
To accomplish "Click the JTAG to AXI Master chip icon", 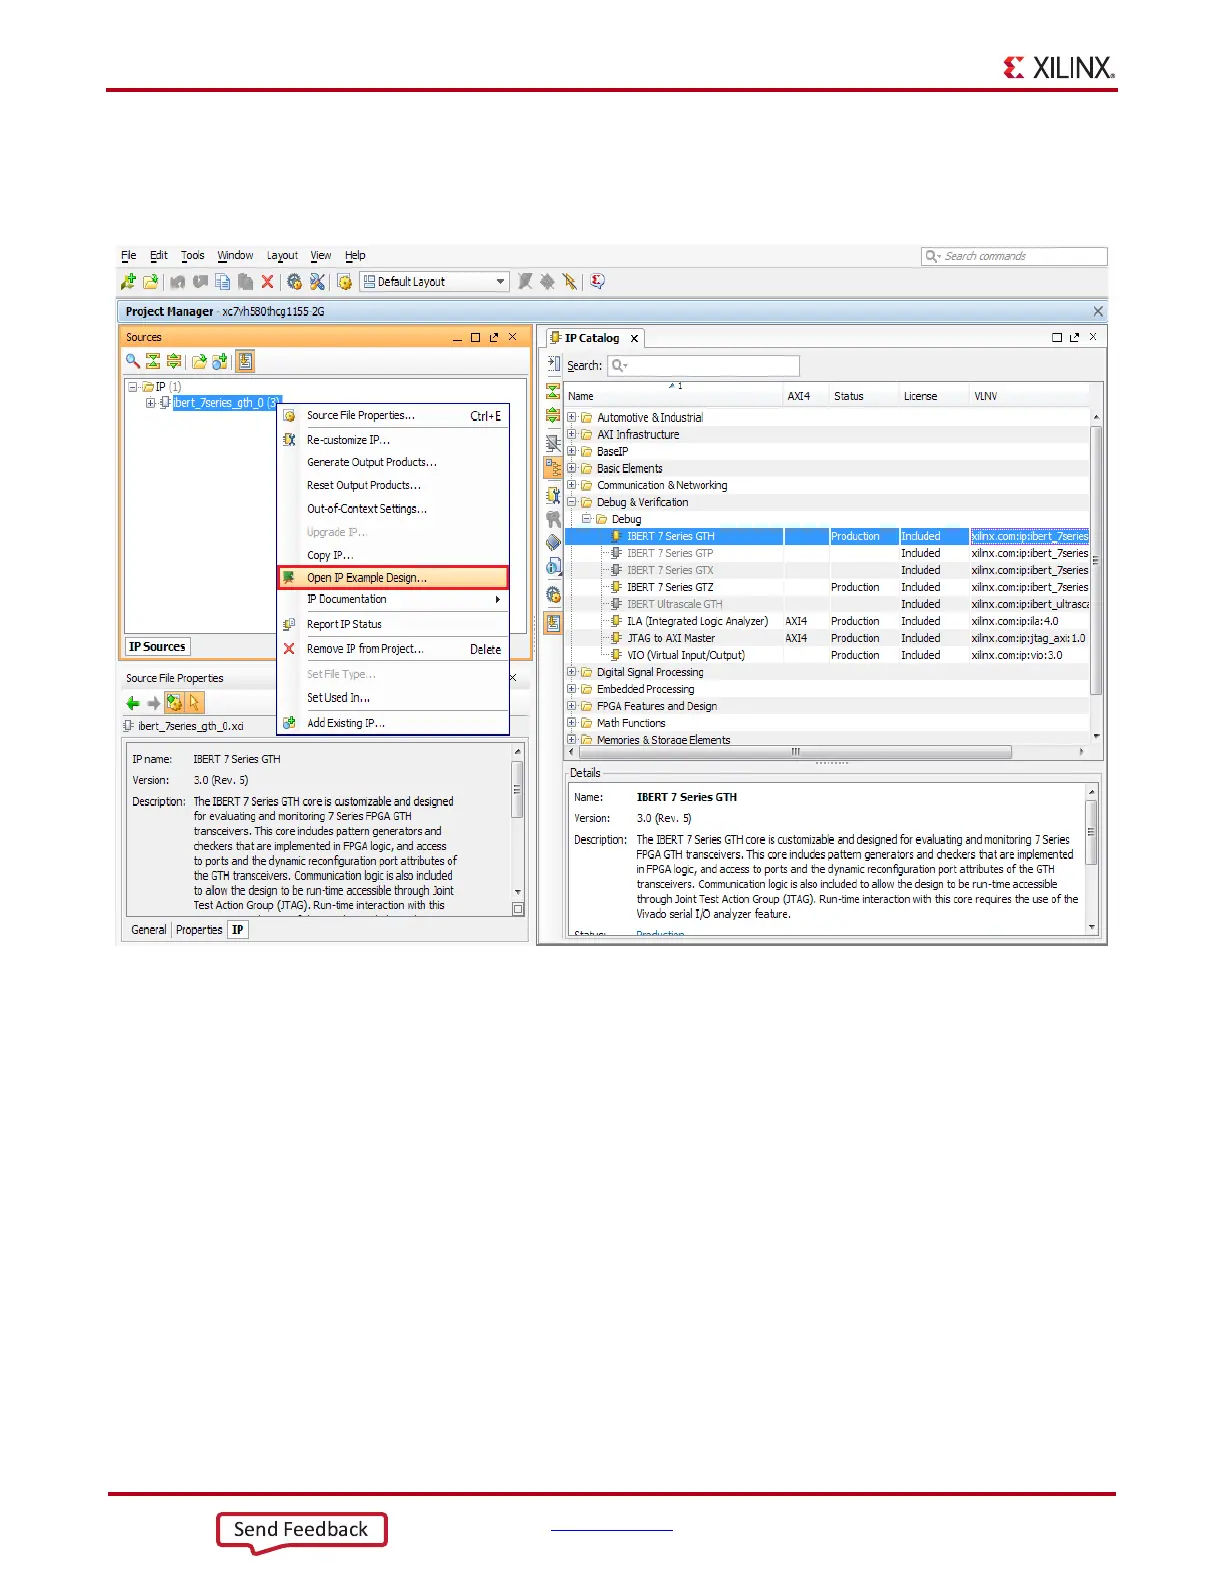I will [x=617, y=638].
